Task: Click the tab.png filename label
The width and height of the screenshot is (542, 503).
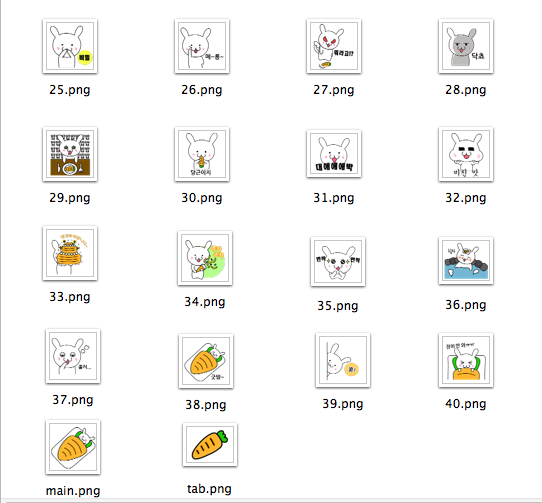Action: coord(209,489)
